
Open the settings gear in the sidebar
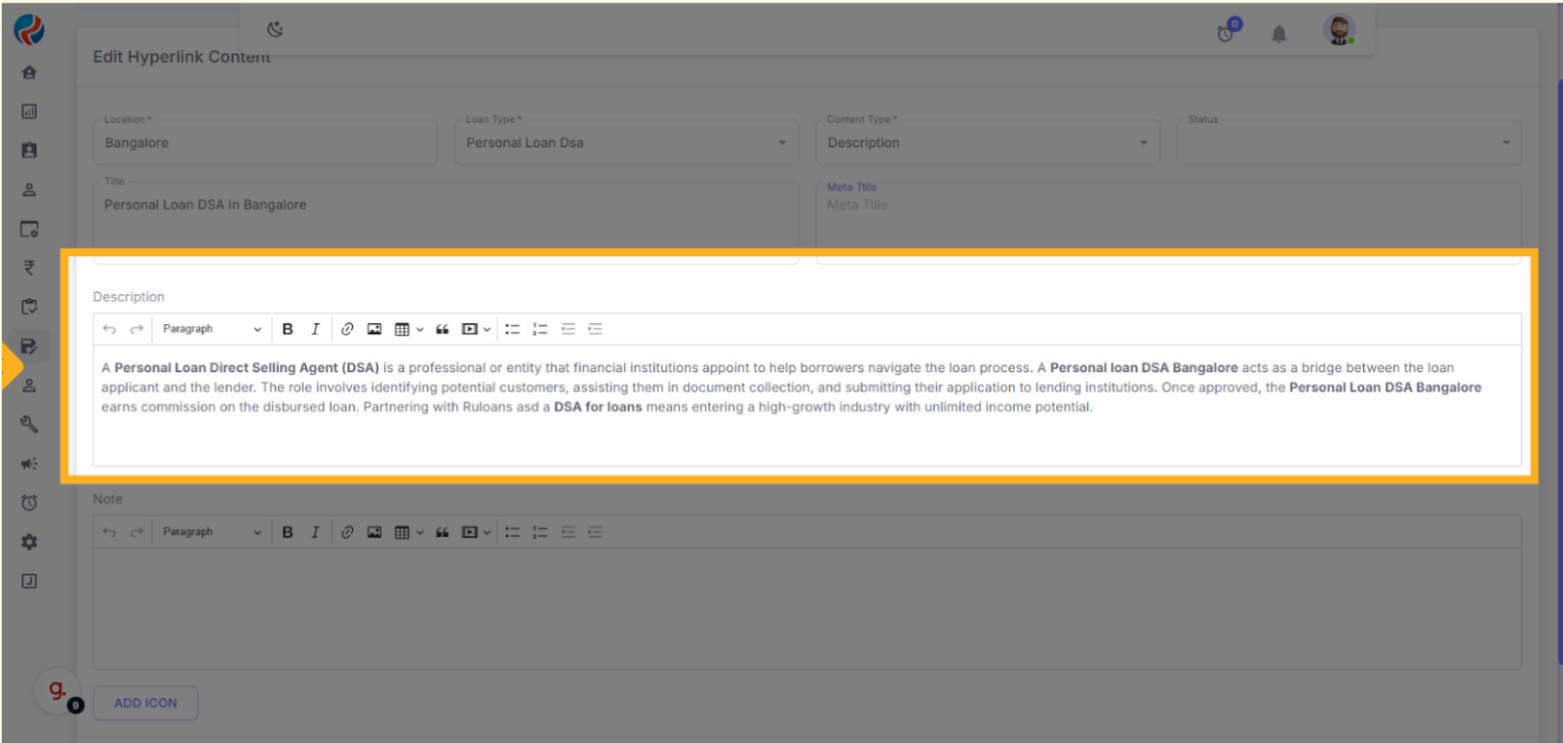pos(29,541)
